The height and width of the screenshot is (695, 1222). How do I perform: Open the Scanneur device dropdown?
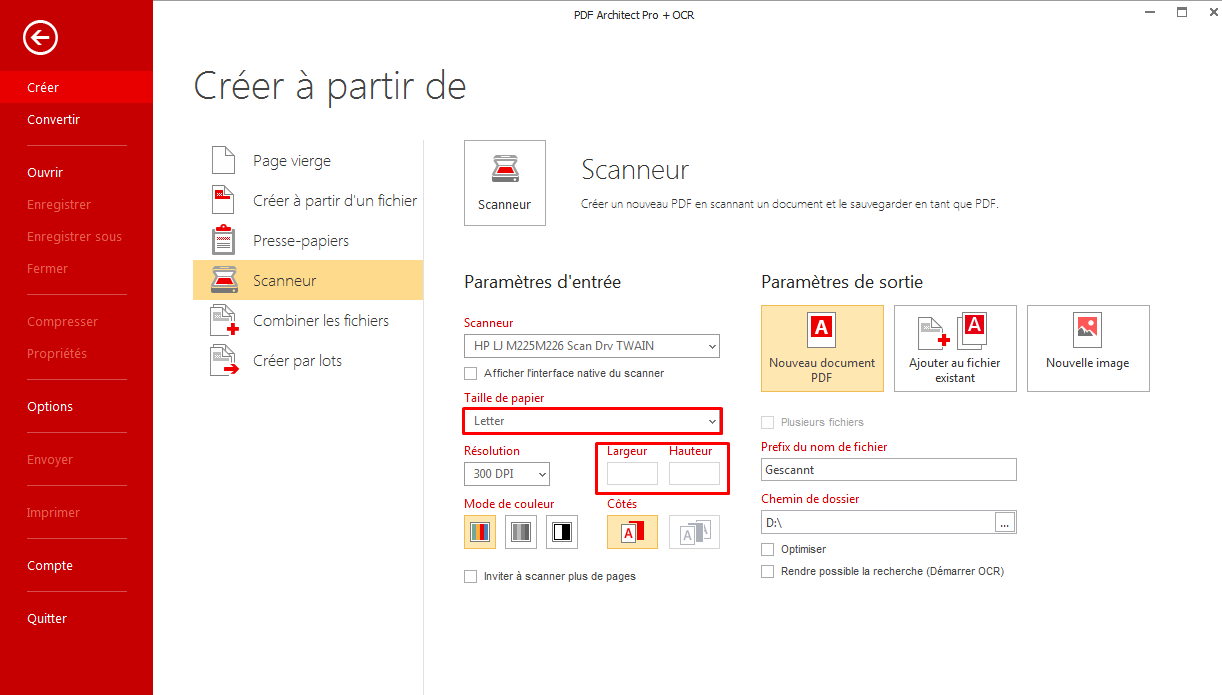point(592,346)
